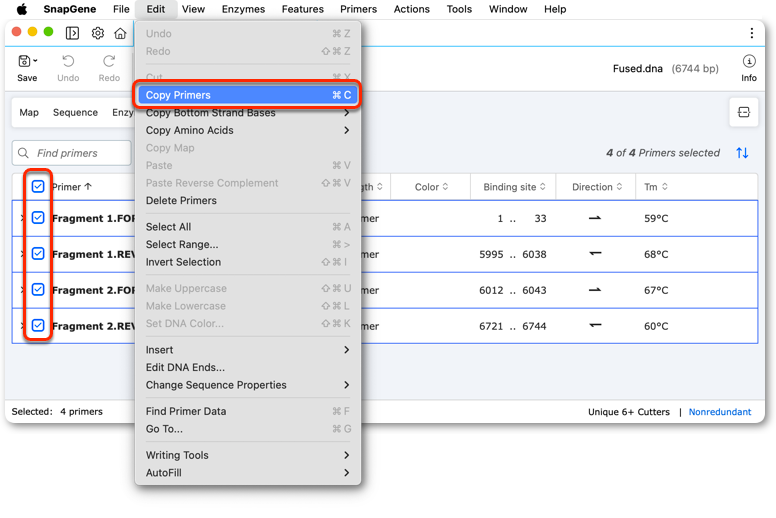Toggle the select-all primers checkbox
The height and width of the screenshot is (518, 776).
coord(38,187)
